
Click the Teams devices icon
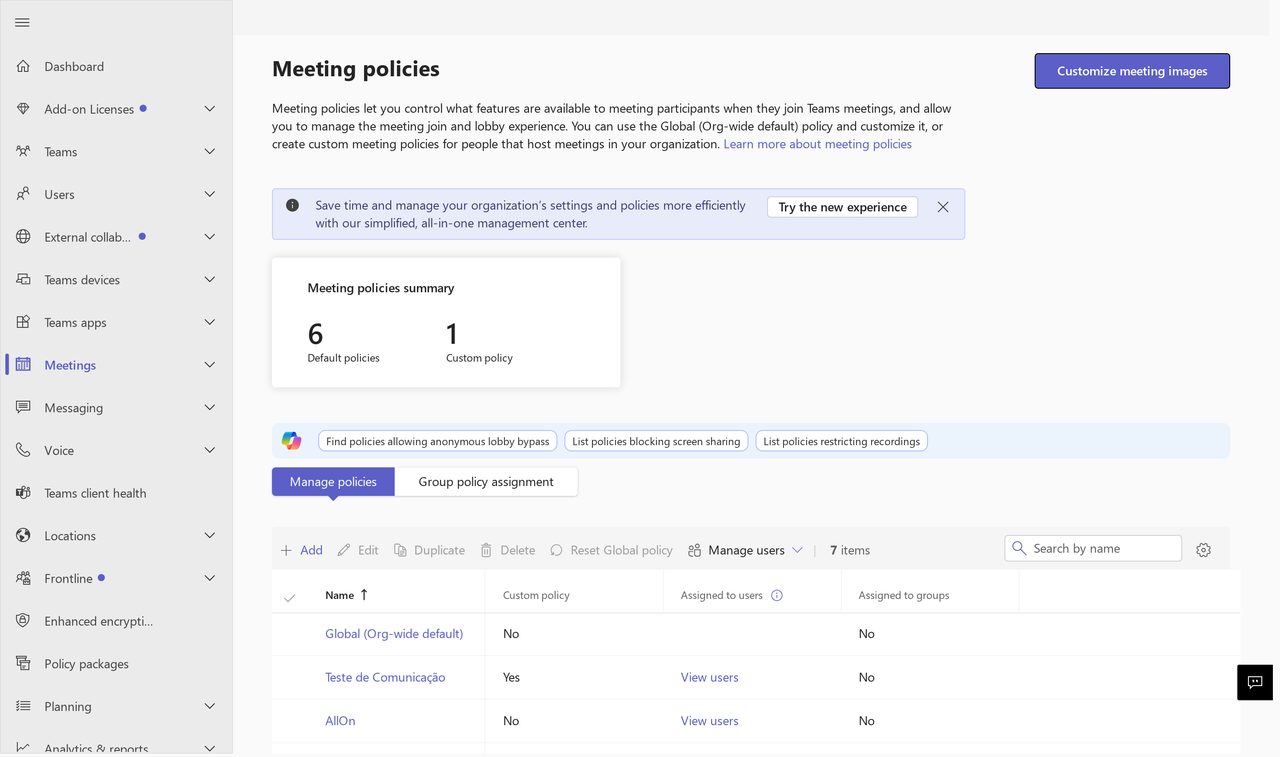point(23,280)
